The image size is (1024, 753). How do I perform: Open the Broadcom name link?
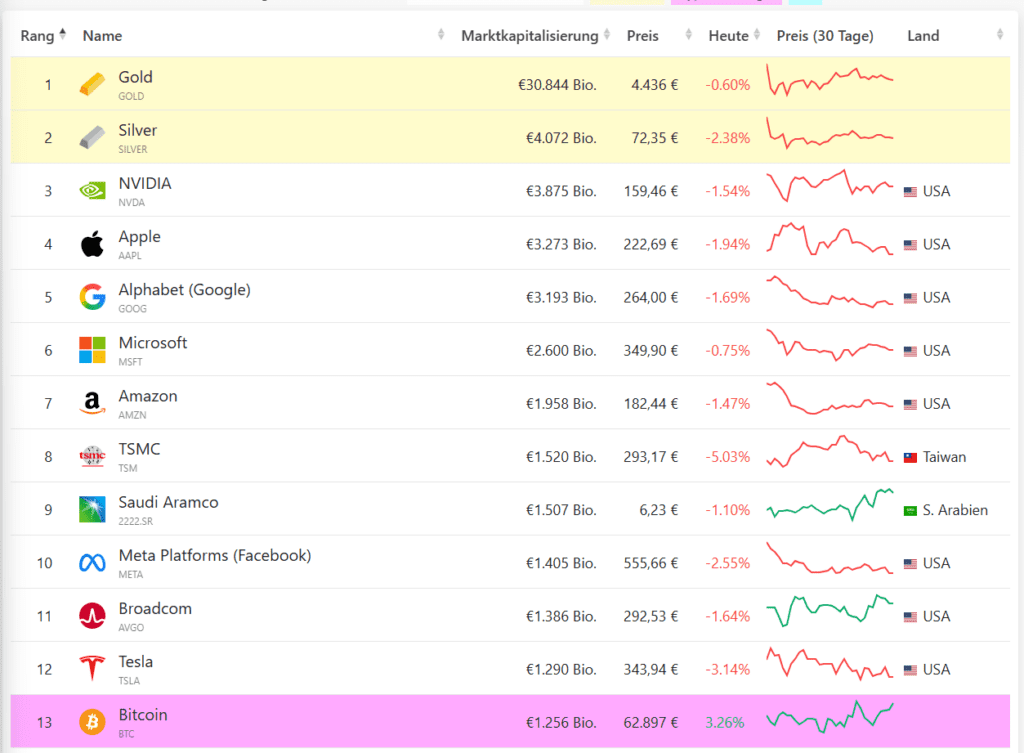tap(155, 608)
